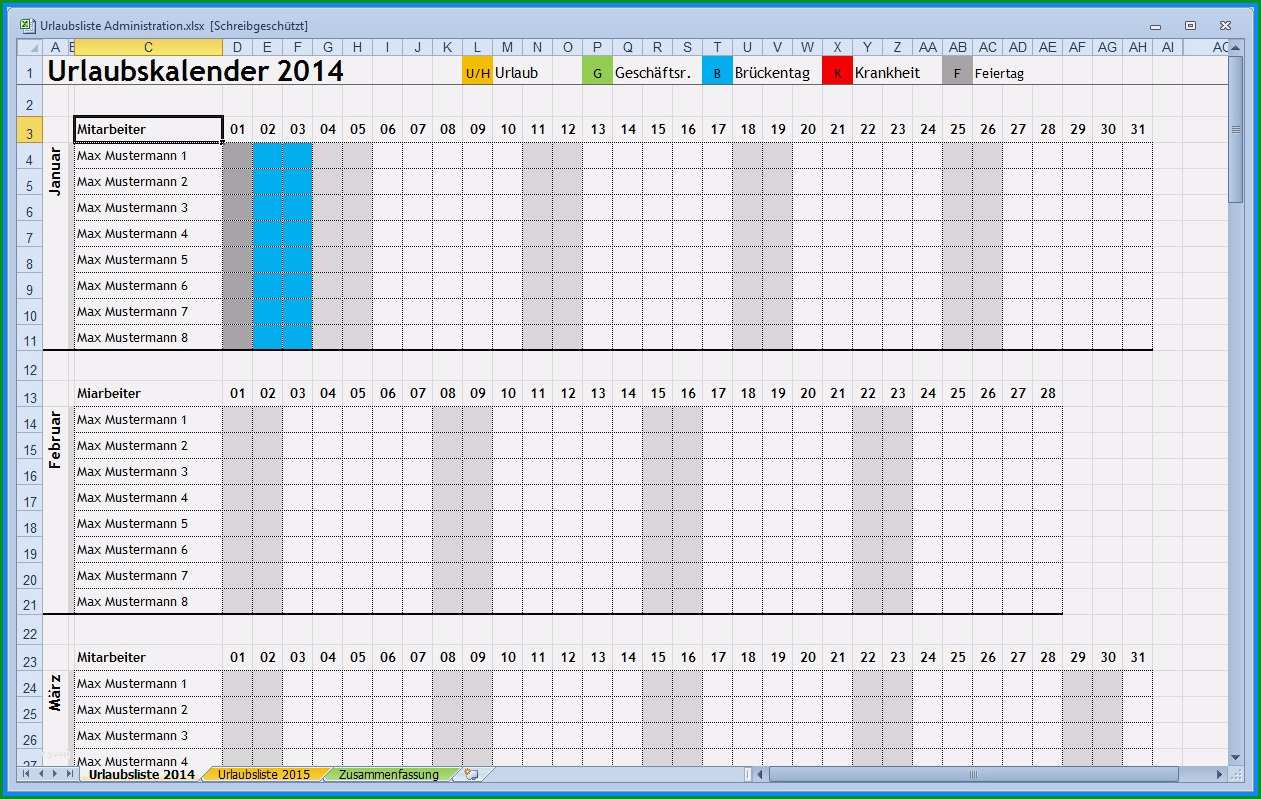Screen dimensions: 1261x799
Task: Click the previous sheet tab arrow
Action: point(42,774)
